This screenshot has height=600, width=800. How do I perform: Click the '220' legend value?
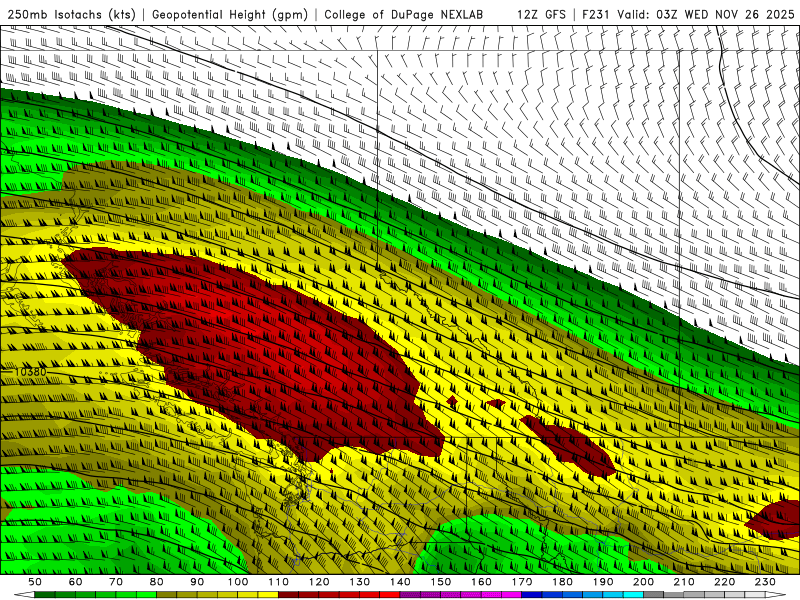coord(724,582)
